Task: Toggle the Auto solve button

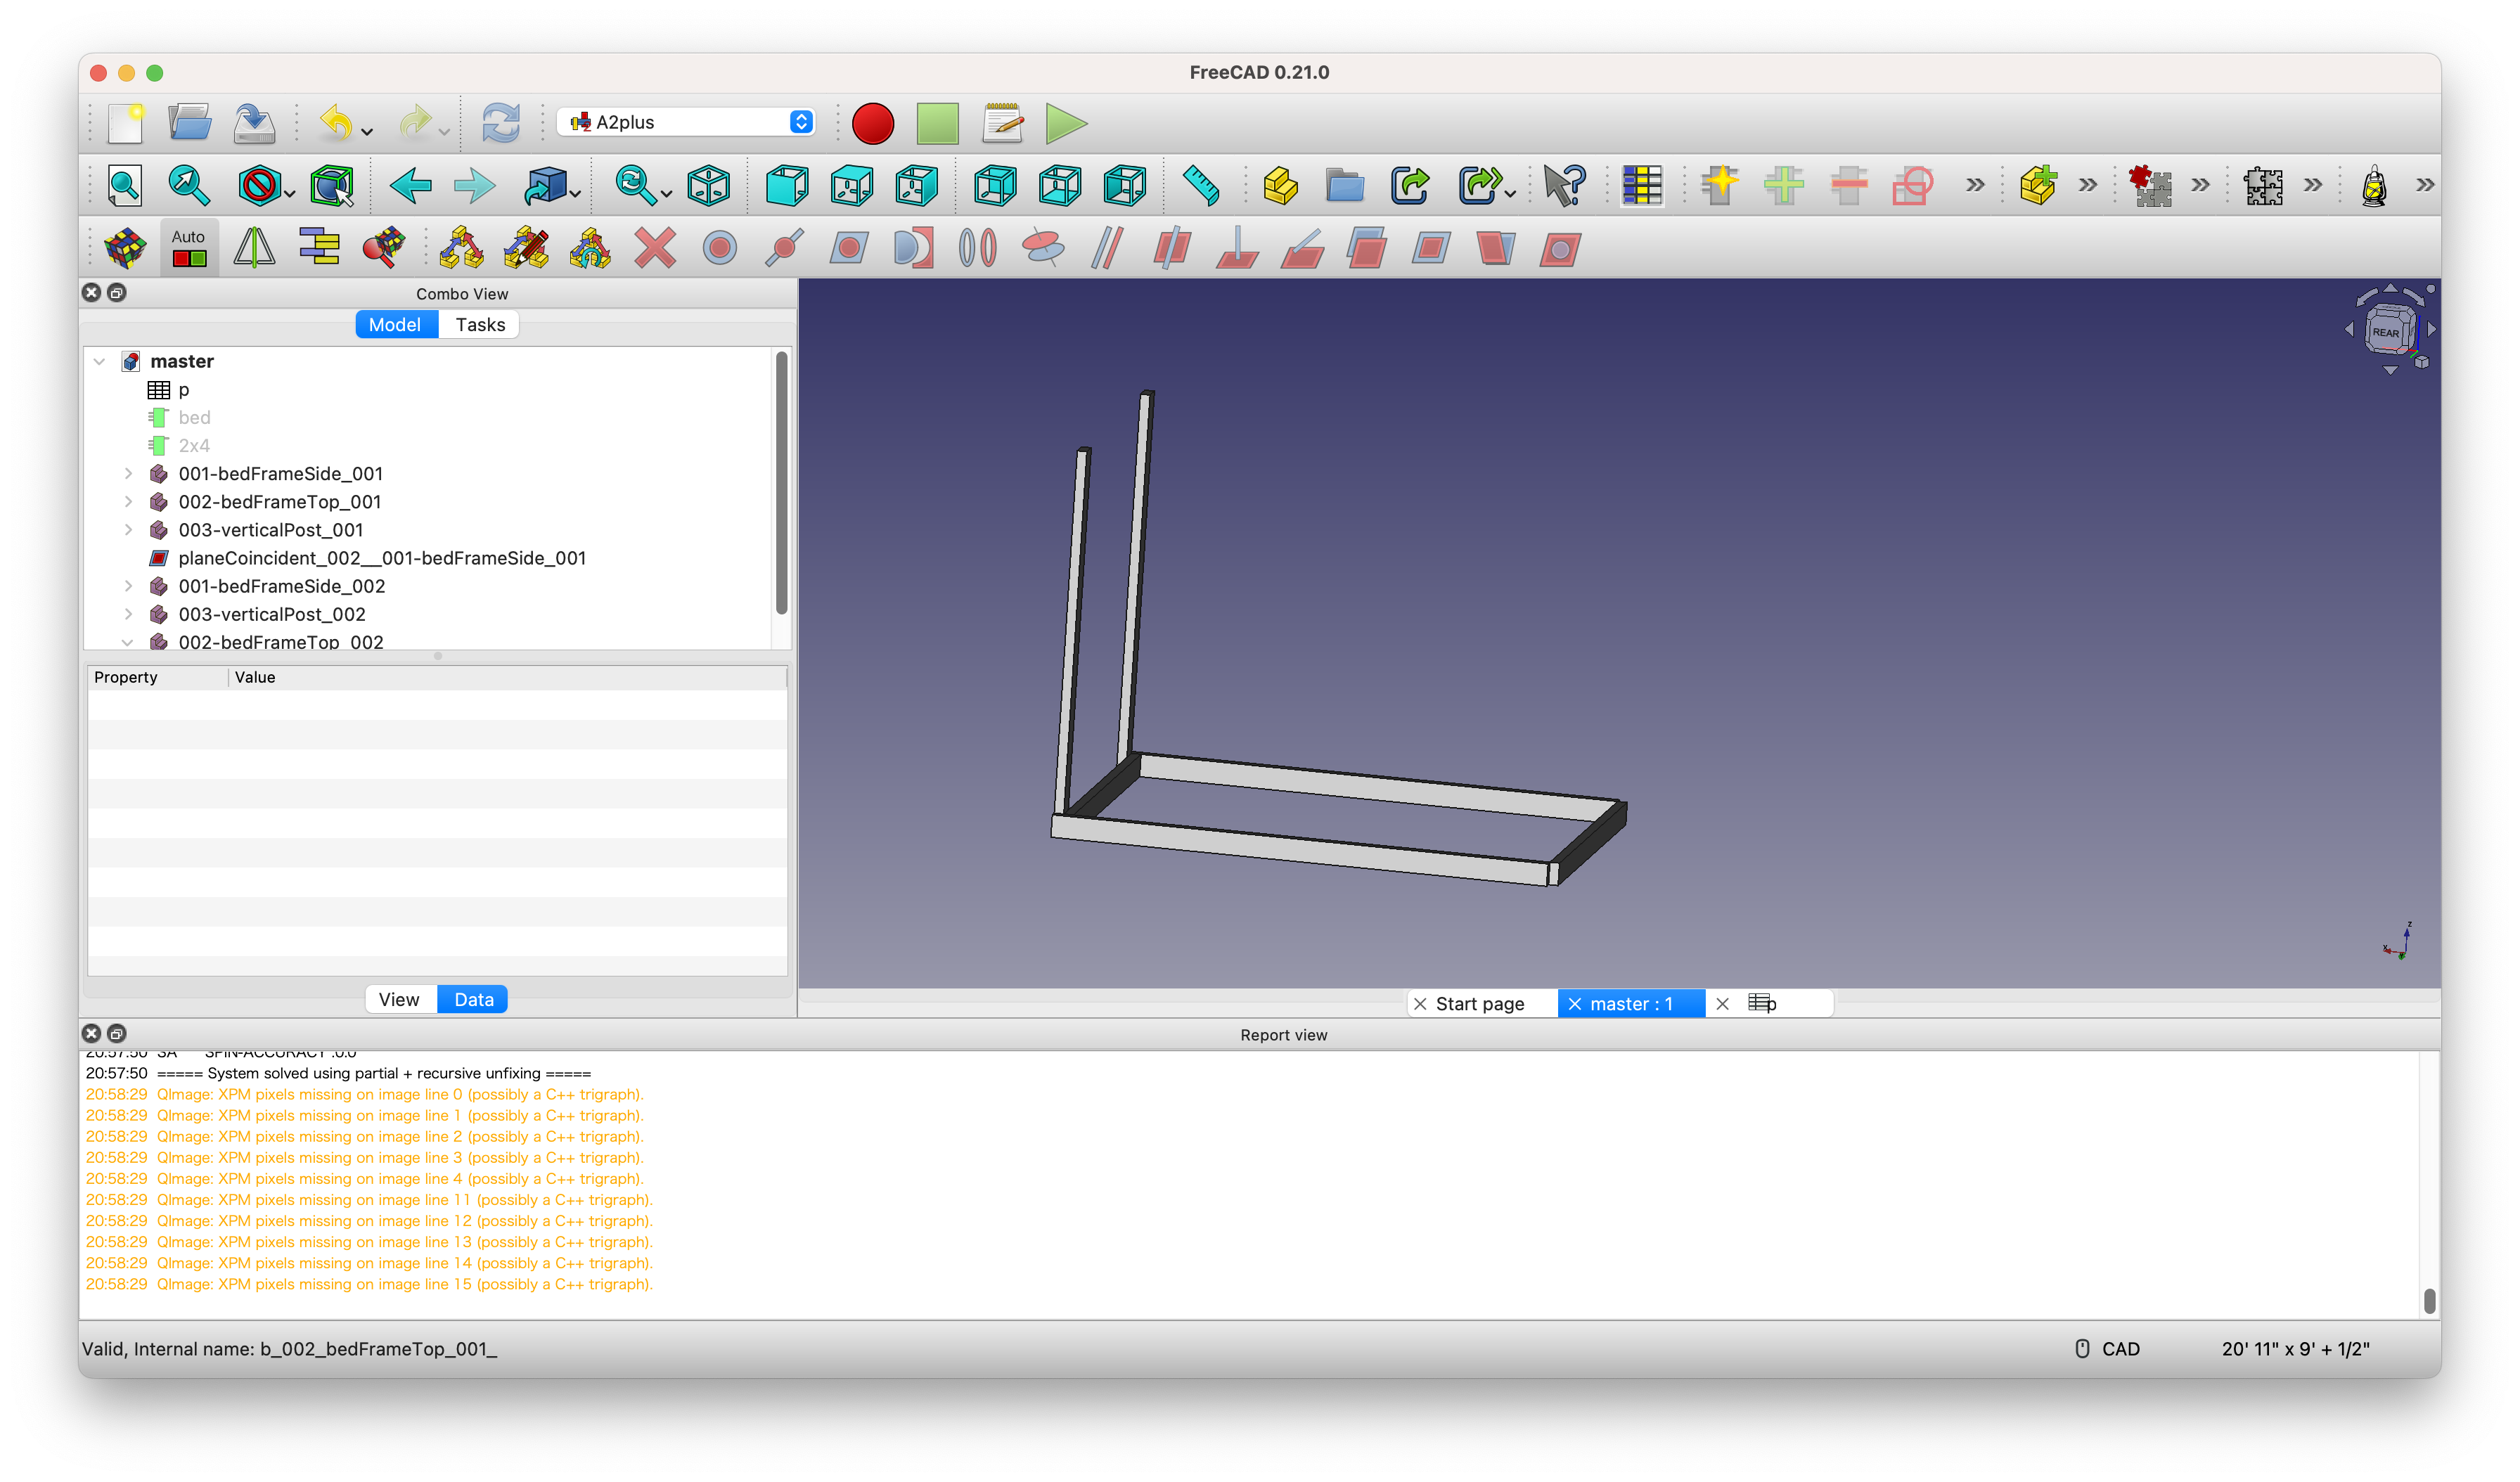Action: click(x=189, y=248)
